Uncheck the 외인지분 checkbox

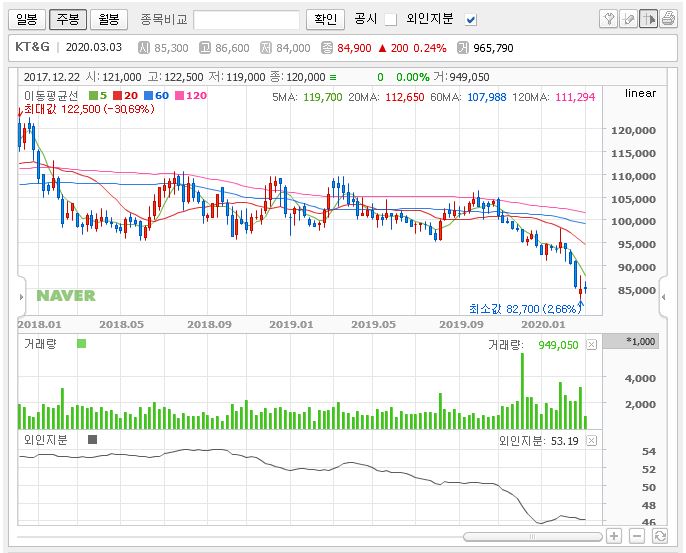click(x=470, y=20)
